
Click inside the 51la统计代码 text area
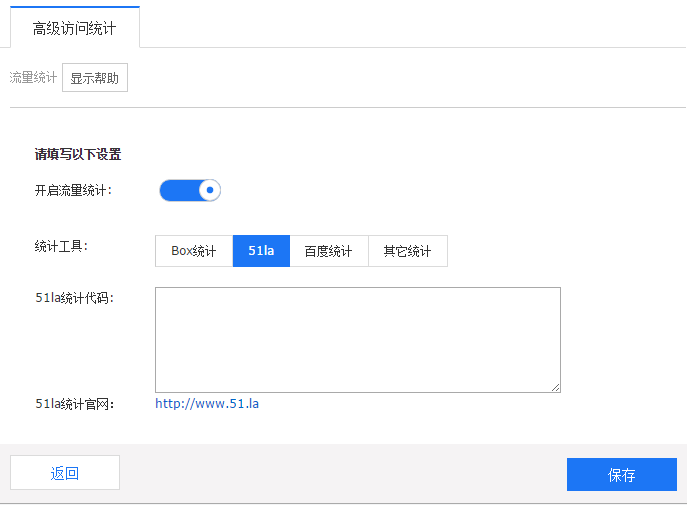click(357, 339)
